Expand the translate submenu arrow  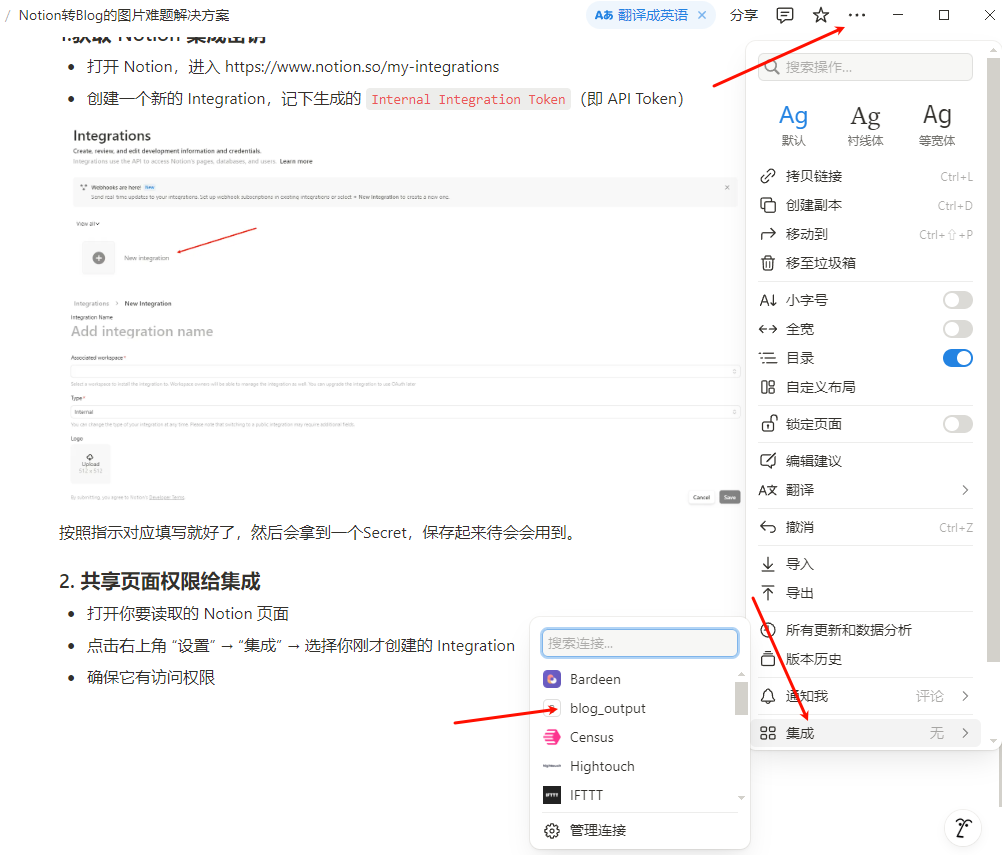965,490
